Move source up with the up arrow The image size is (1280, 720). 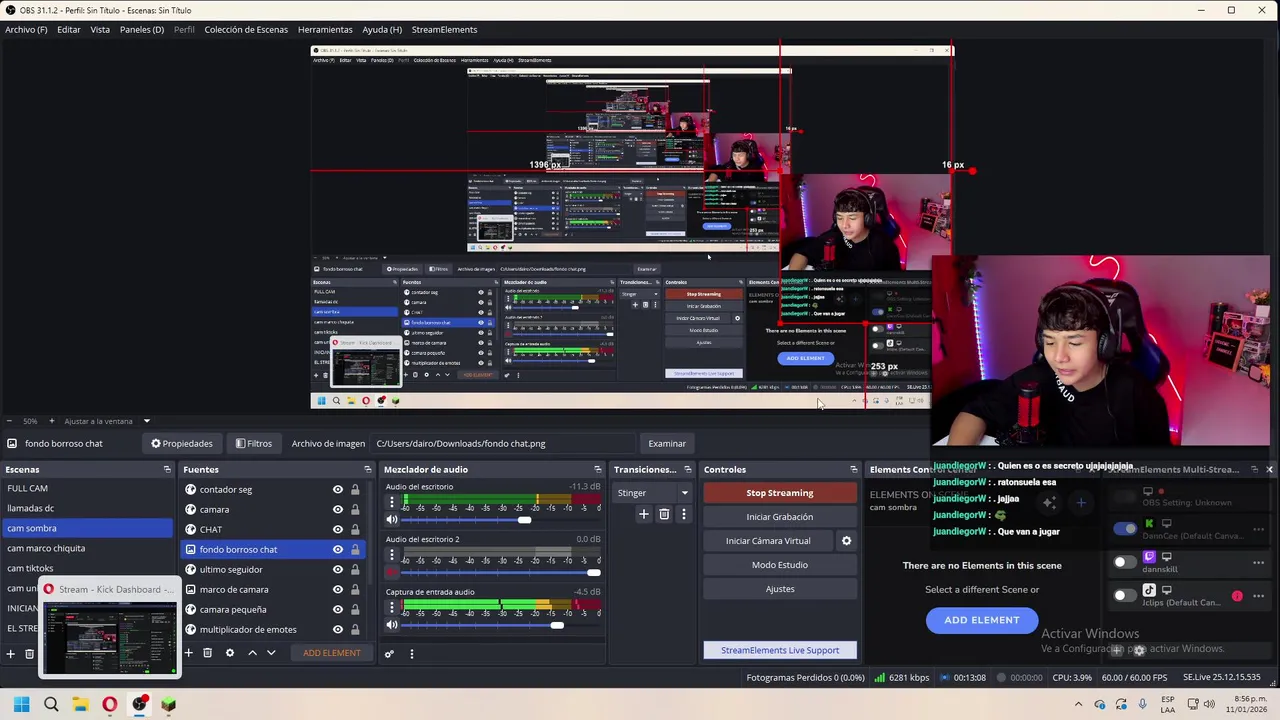tap(252, 653)
